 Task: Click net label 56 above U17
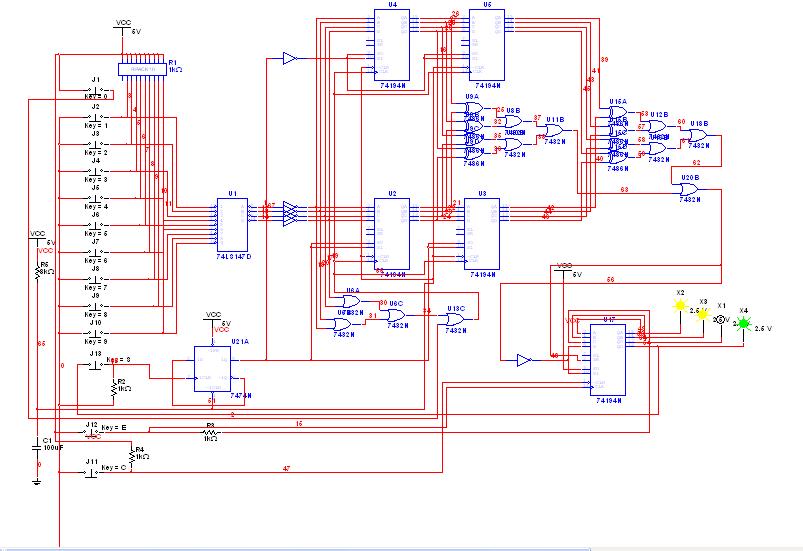tap(610, 280)
